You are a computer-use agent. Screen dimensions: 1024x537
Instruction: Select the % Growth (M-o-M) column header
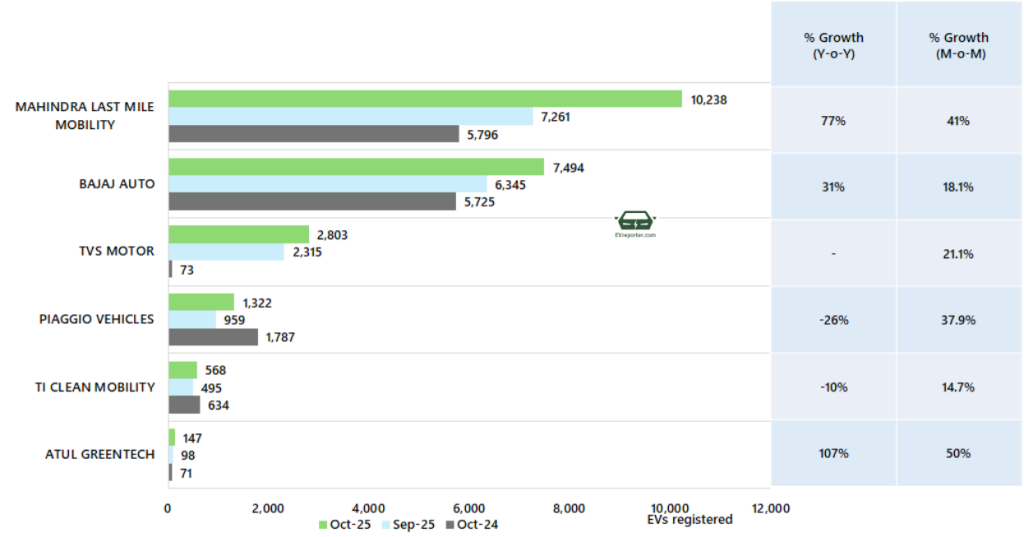point(958,46)
